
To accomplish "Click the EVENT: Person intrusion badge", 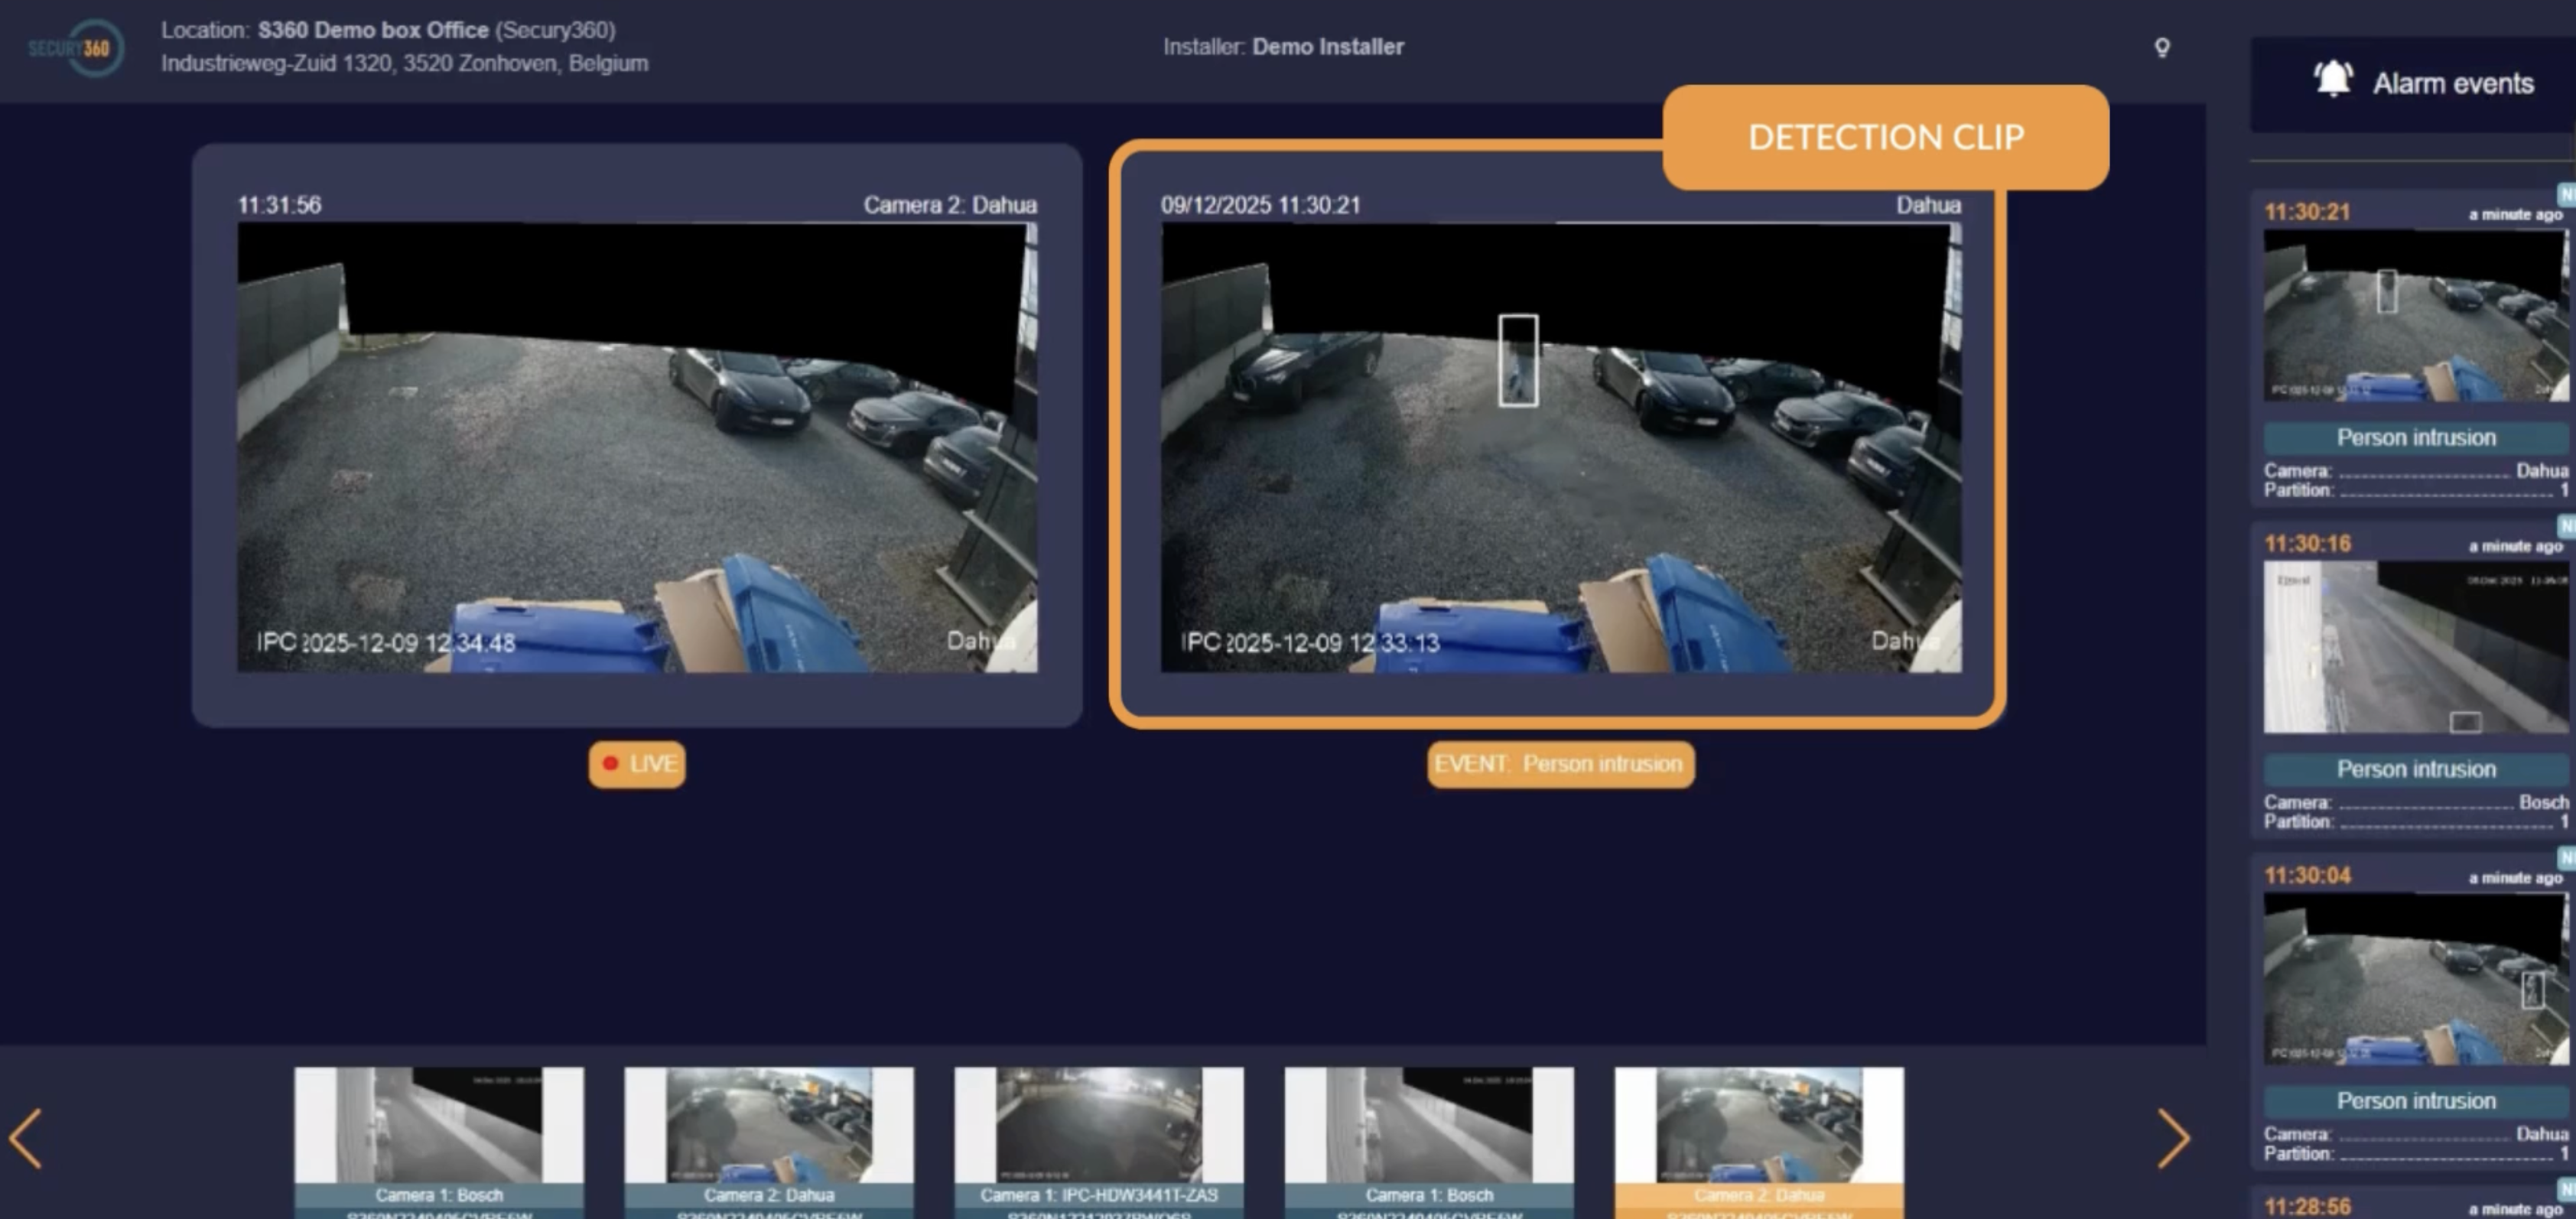I will tap(1560, 764).
